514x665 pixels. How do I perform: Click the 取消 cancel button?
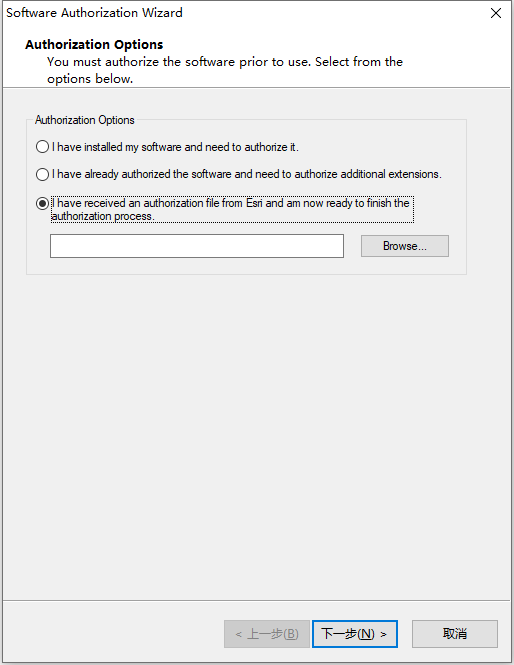tap(455, 634)
